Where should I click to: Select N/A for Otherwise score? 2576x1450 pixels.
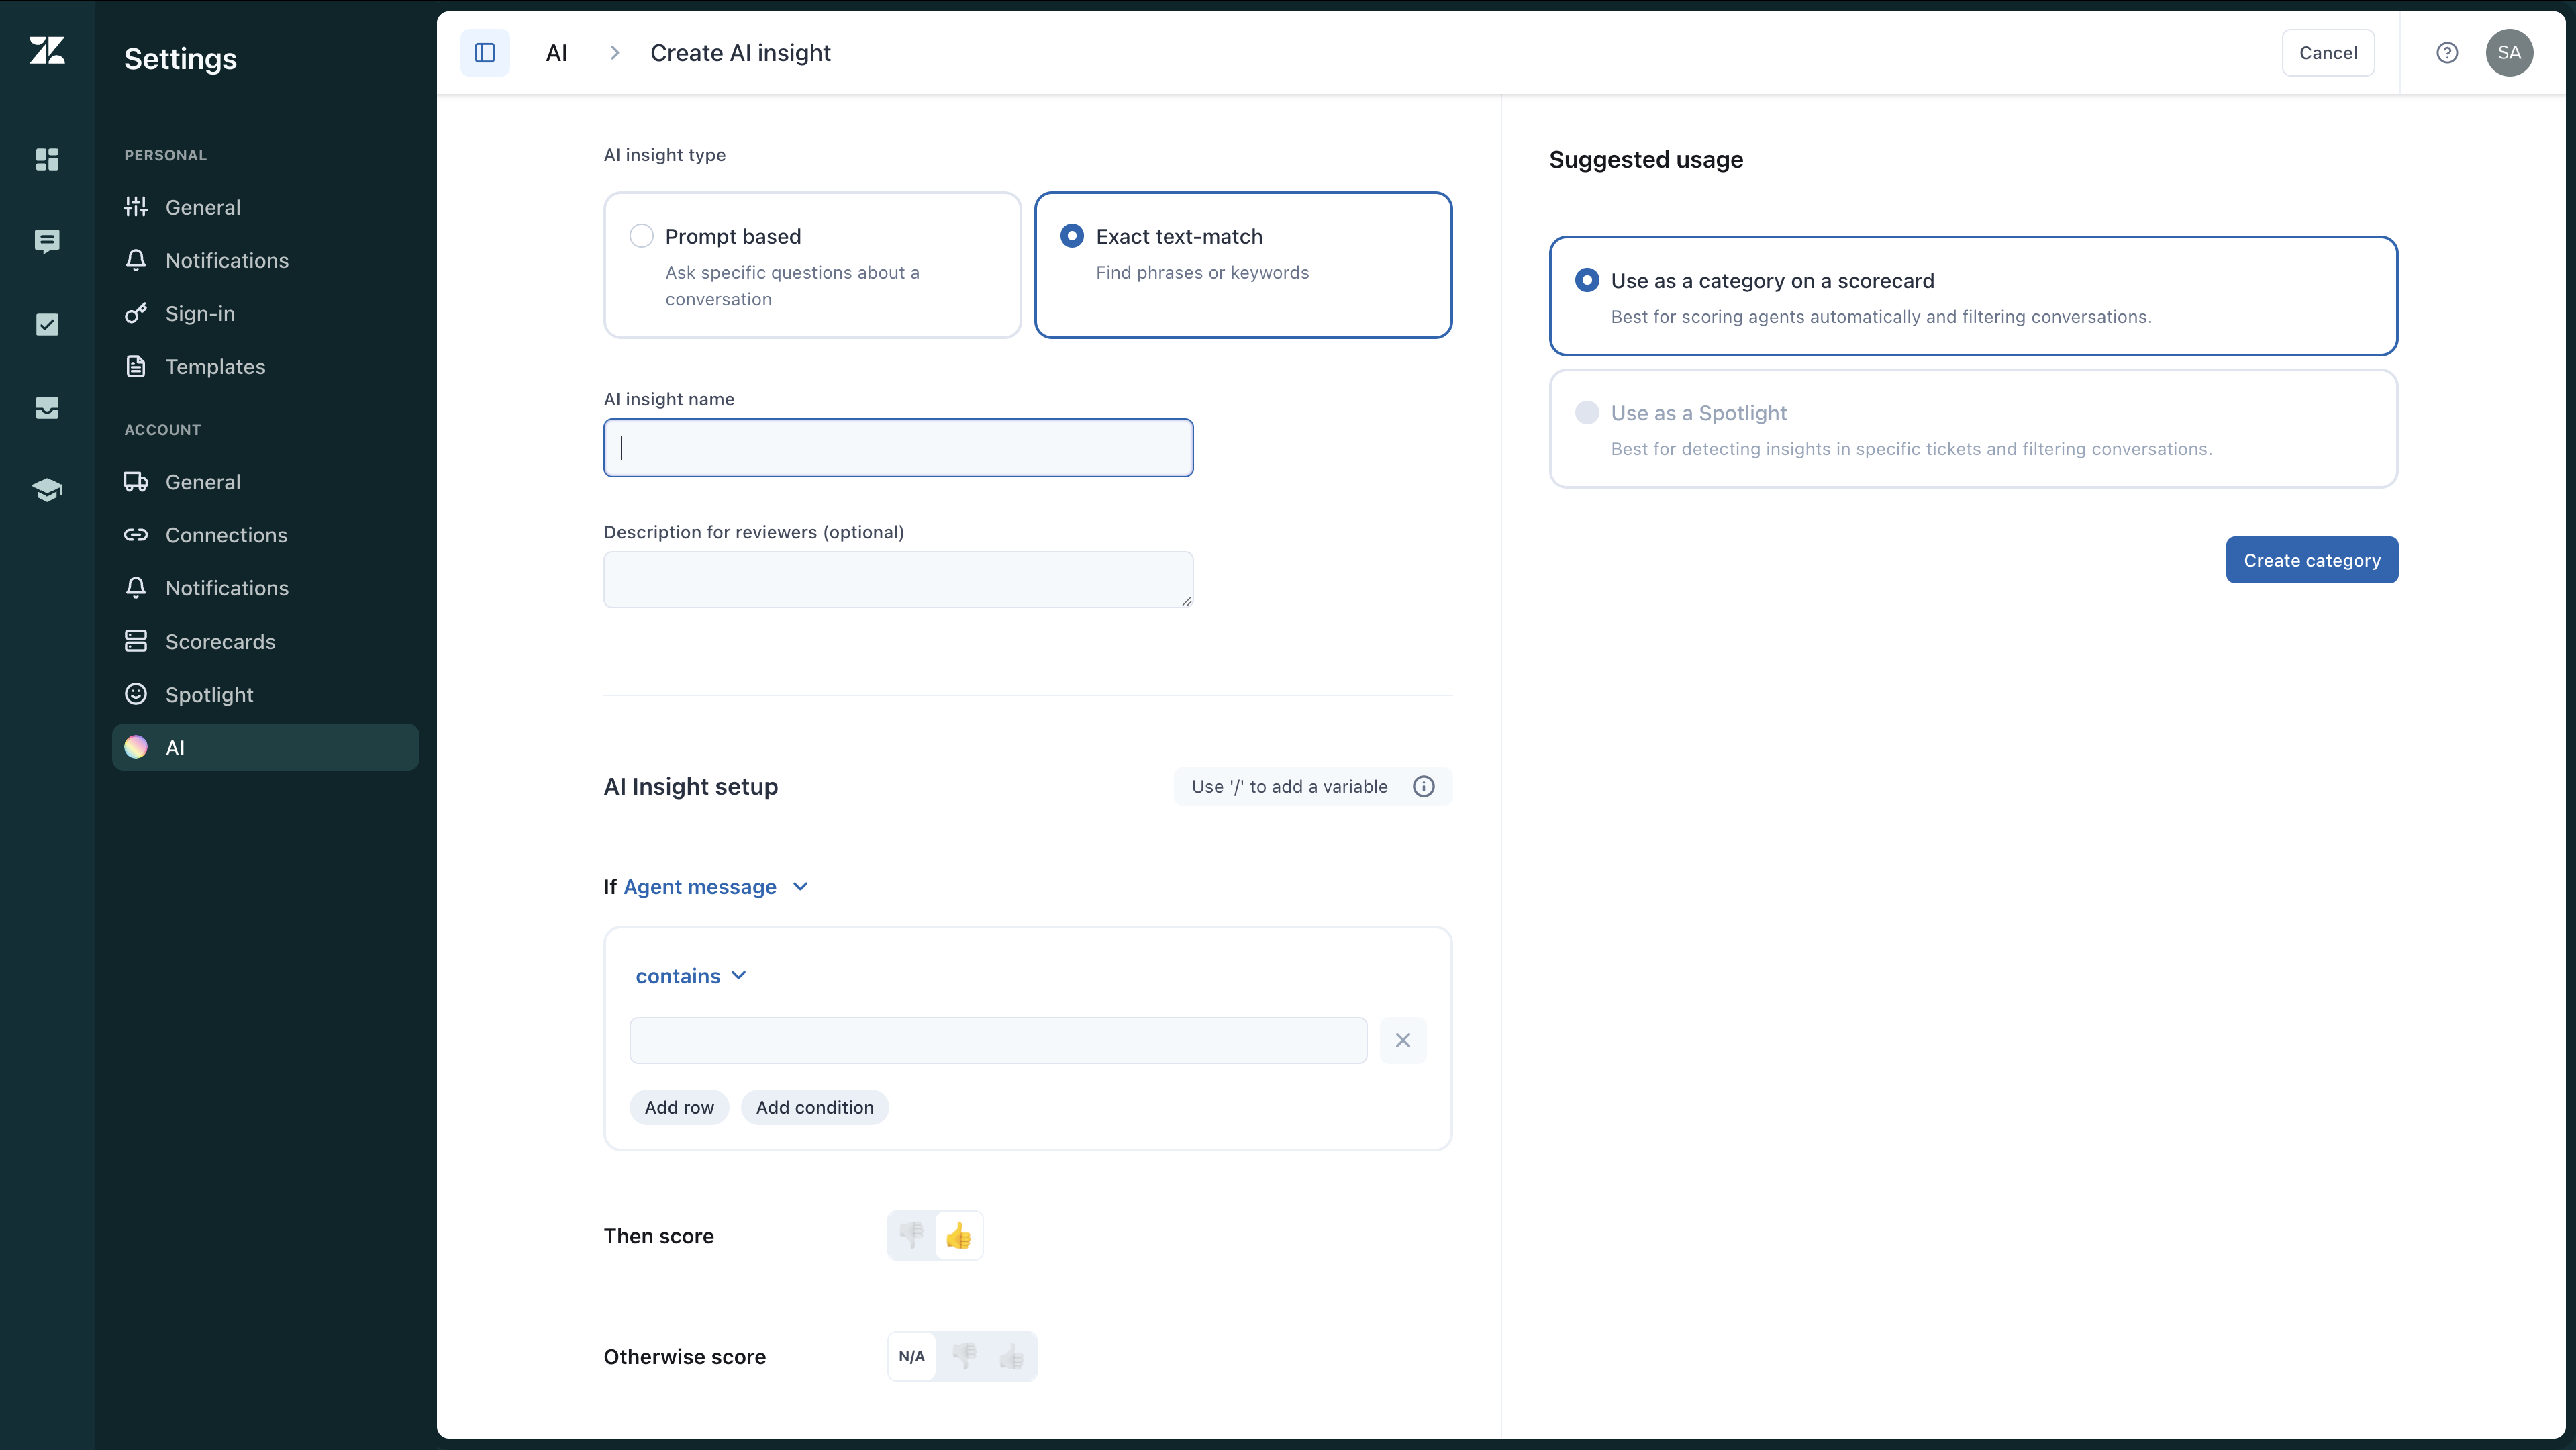coord(912,1357)
